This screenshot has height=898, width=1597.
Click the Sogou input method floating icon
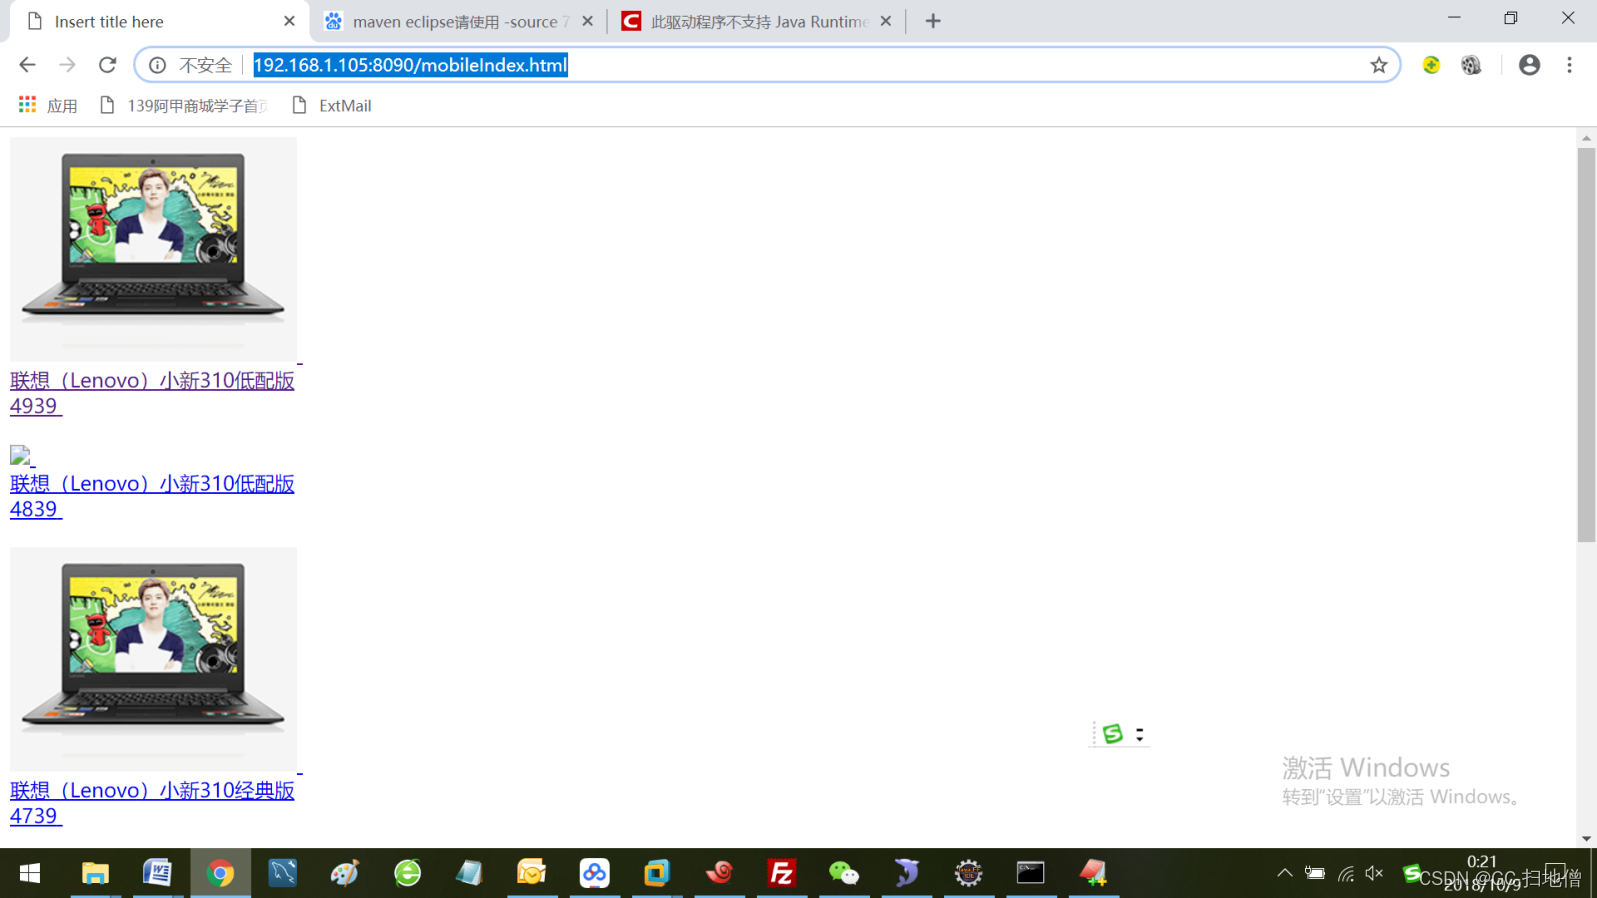coord(1112,734)
